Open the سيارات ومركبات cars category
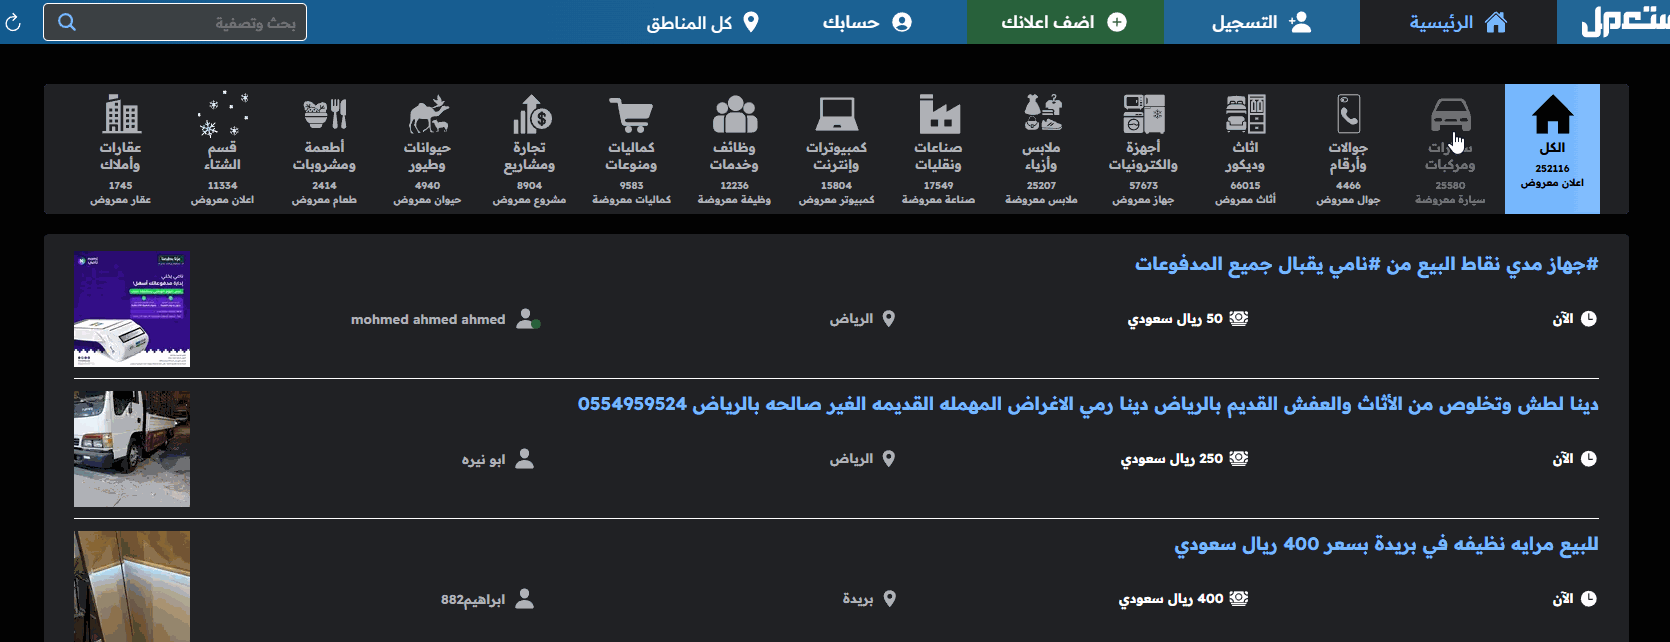Image resolution: width=1670 pixels, height=642 pixels. pyautogui.click(x=1450, y=149)
